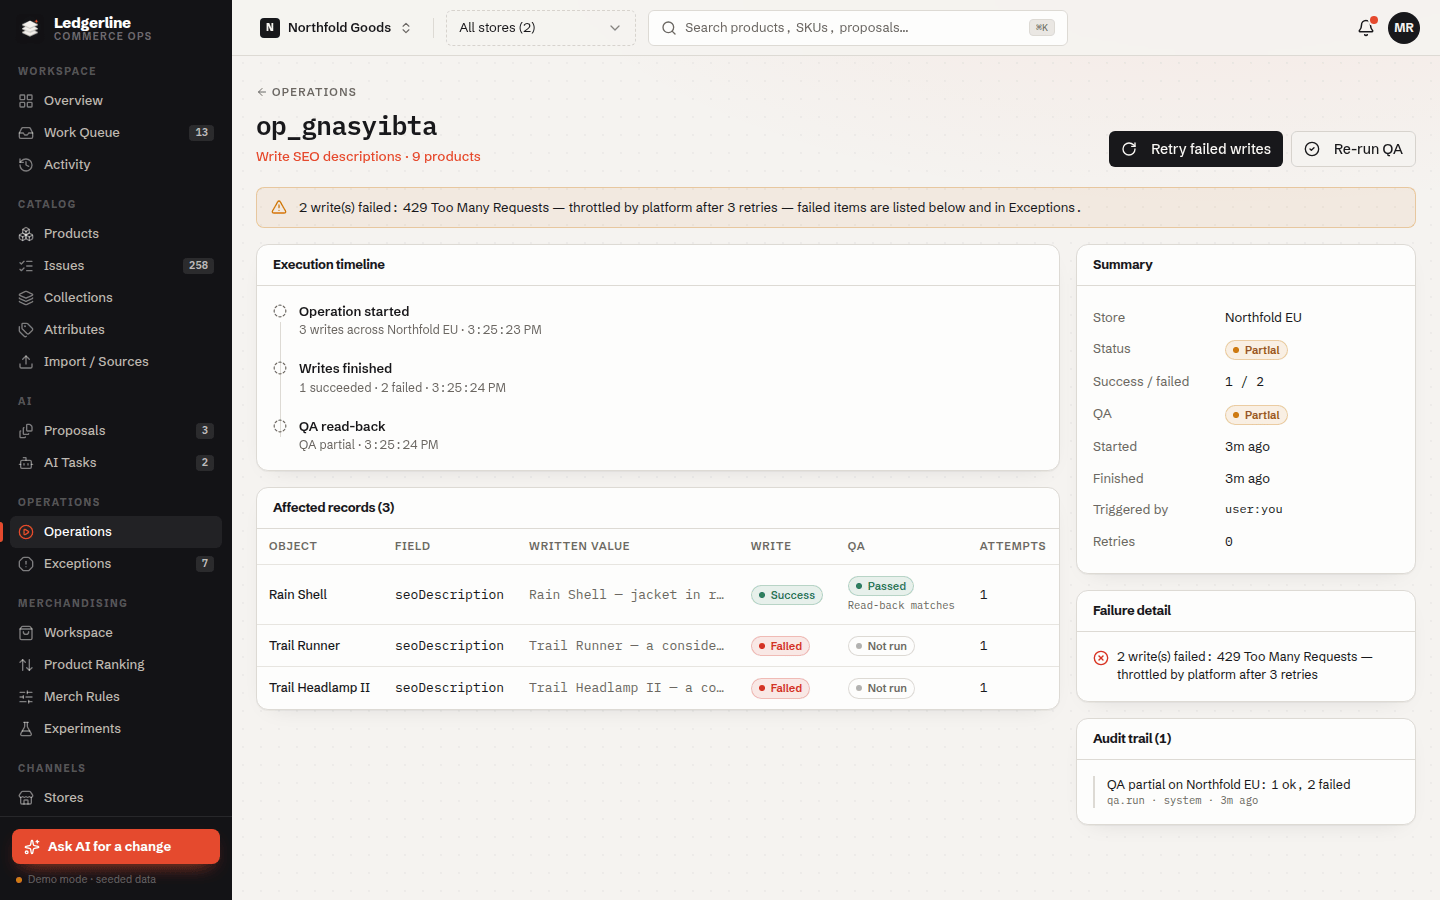Focus the search products input field
Screen dimensions: 1440x900
(858, 28)
